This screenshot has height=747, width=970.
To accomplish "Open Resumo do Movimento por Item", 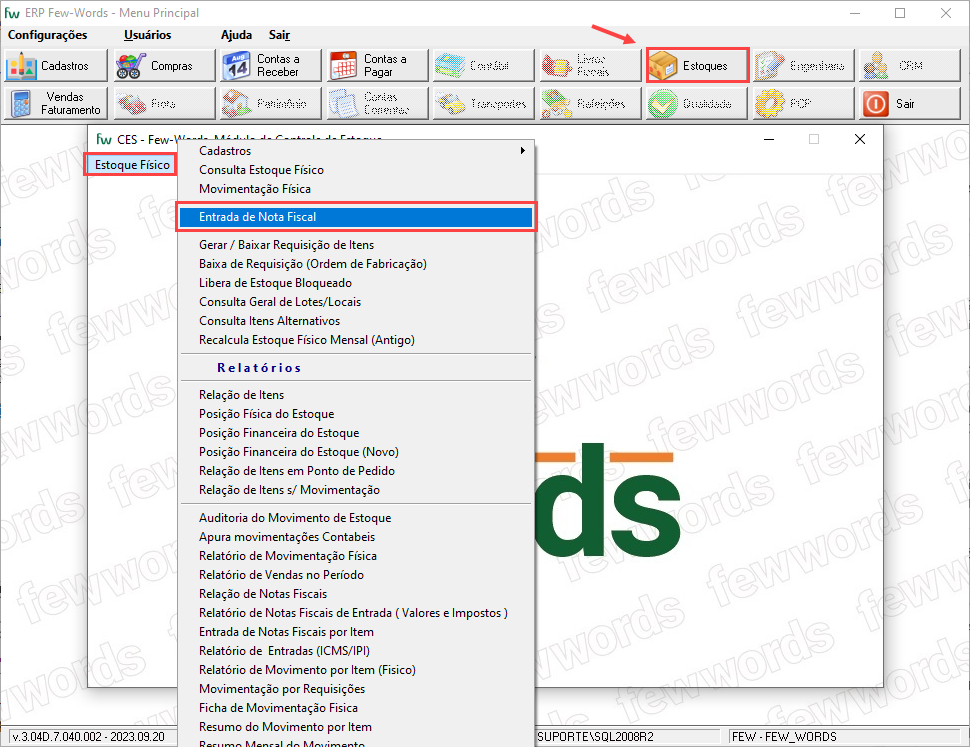I will tap(356, 727).
